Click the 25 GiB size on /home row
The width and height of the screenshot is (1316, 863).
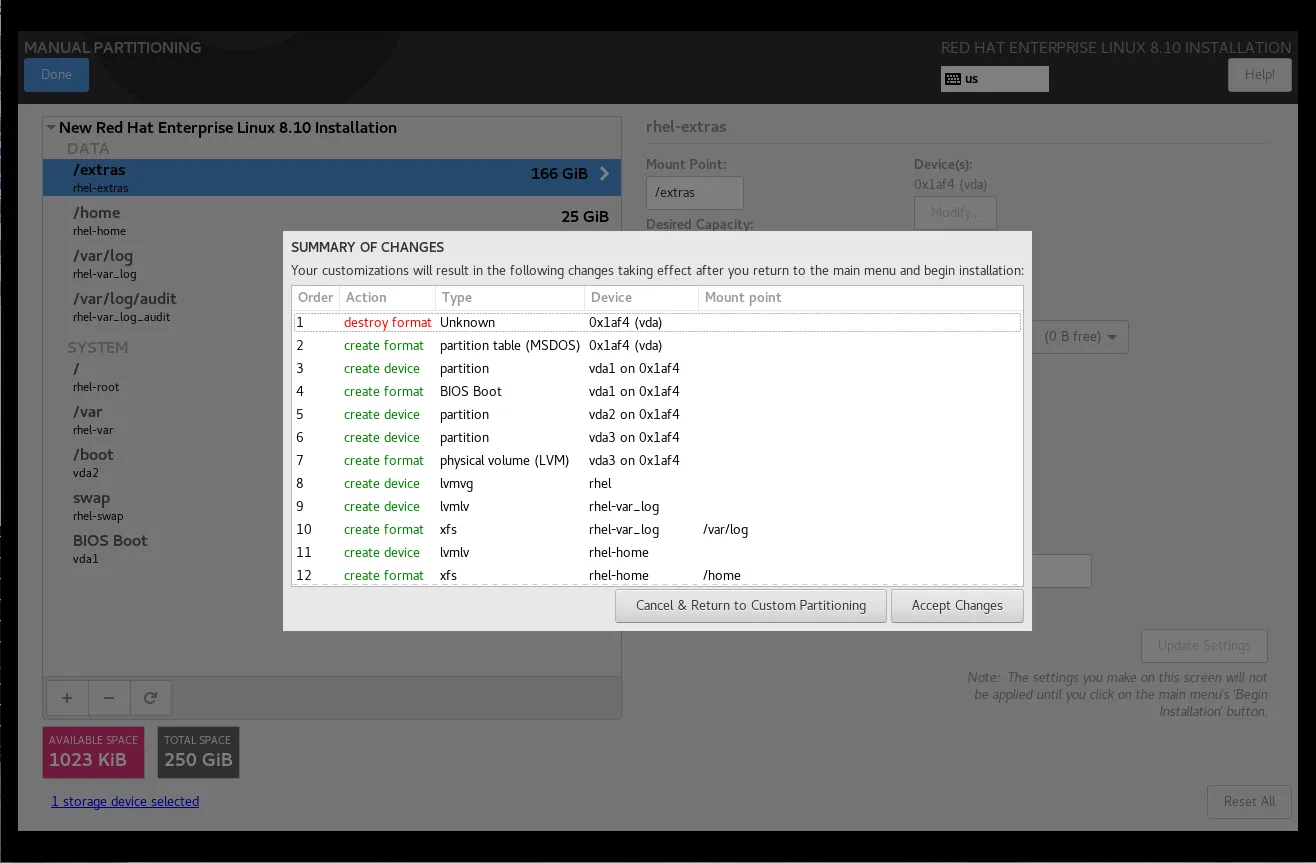pyautogui.click(x=585, y=217)
